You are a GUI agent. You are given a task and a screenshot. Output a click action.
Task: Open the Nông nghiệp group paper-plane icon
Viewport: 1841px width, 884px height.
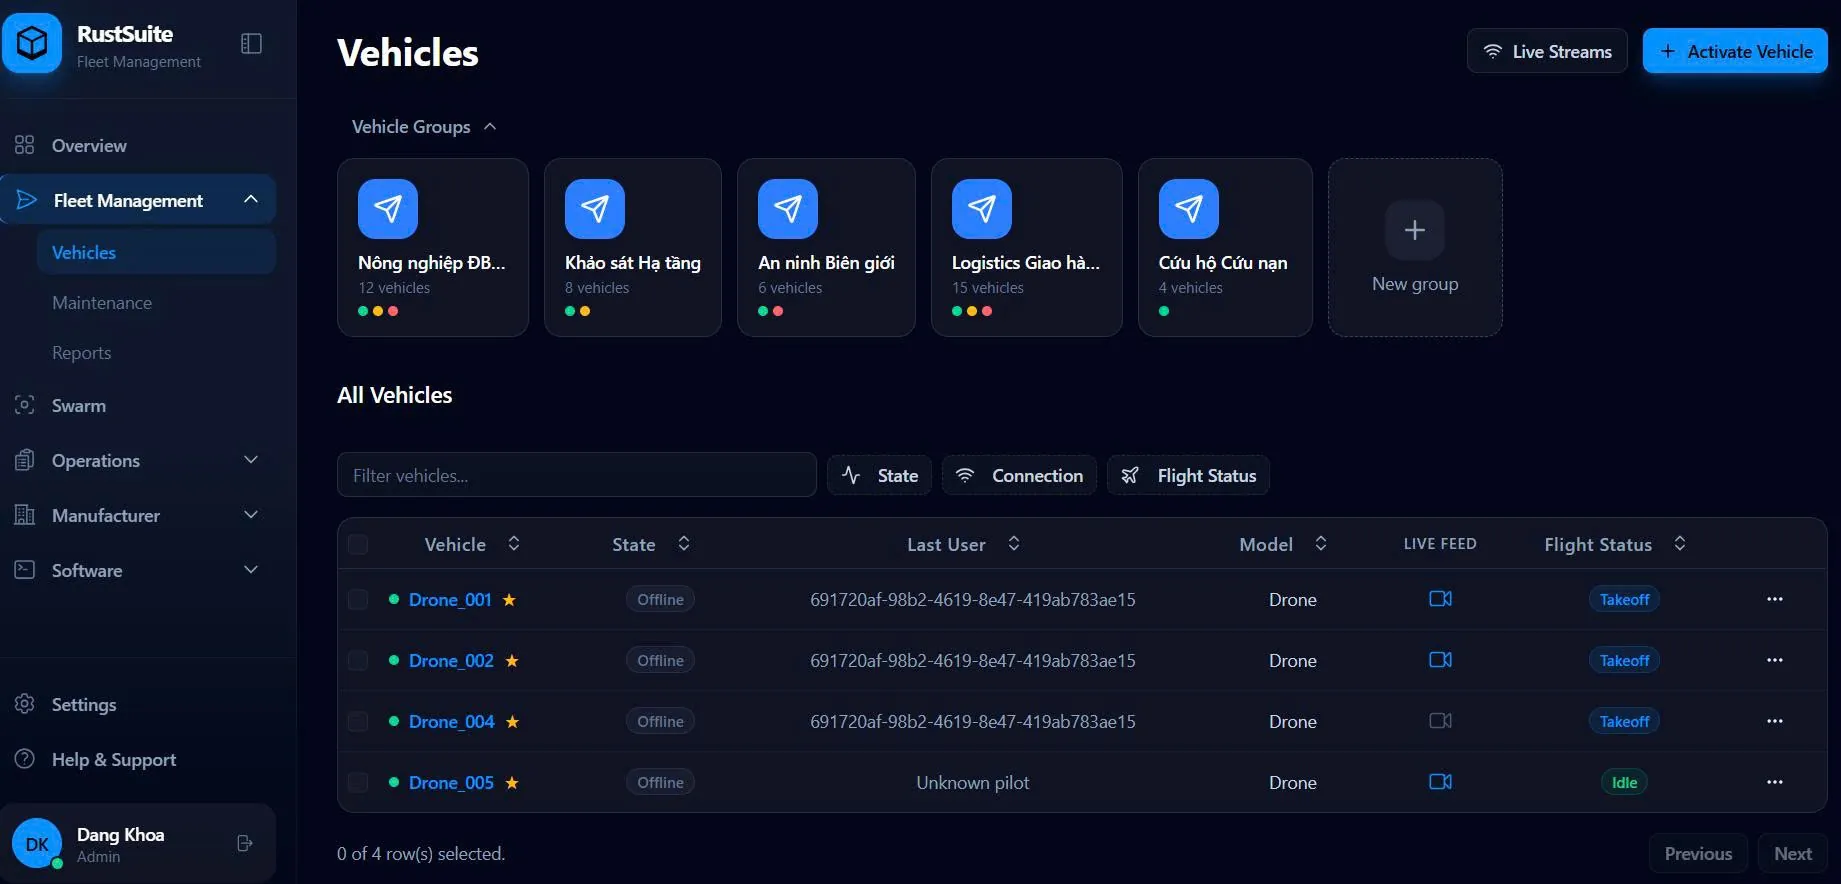(x=388, y=209)
